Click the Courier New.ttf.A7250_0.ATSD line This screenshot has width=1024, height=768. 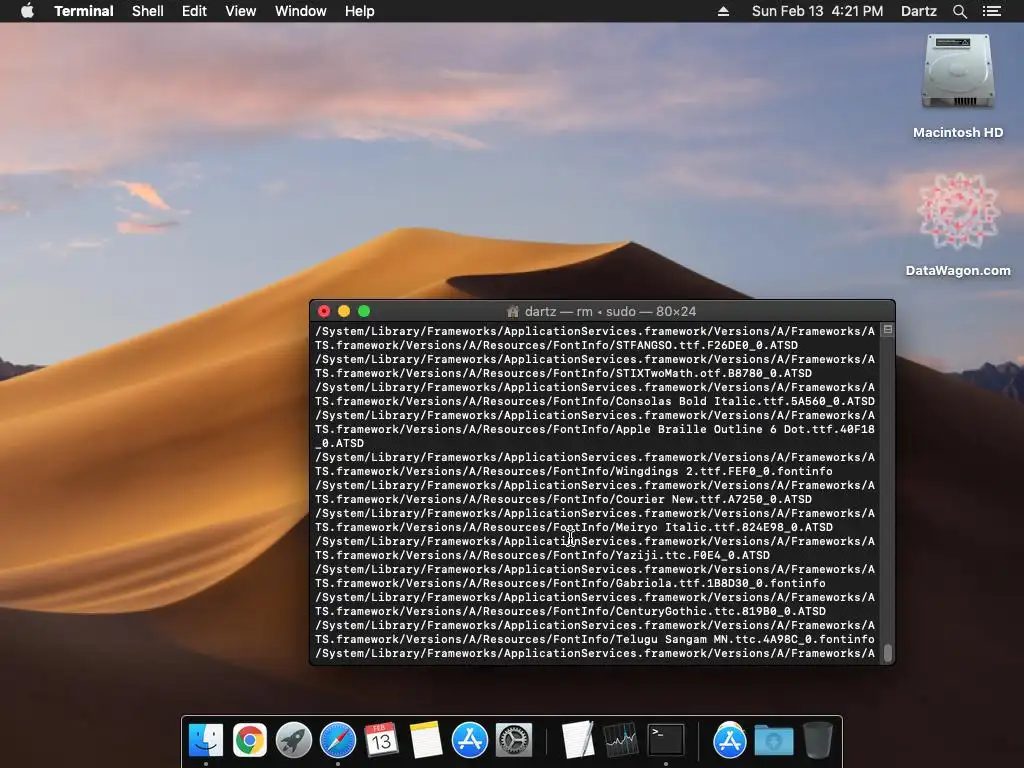pyautogui.click(x=563, y=499)
